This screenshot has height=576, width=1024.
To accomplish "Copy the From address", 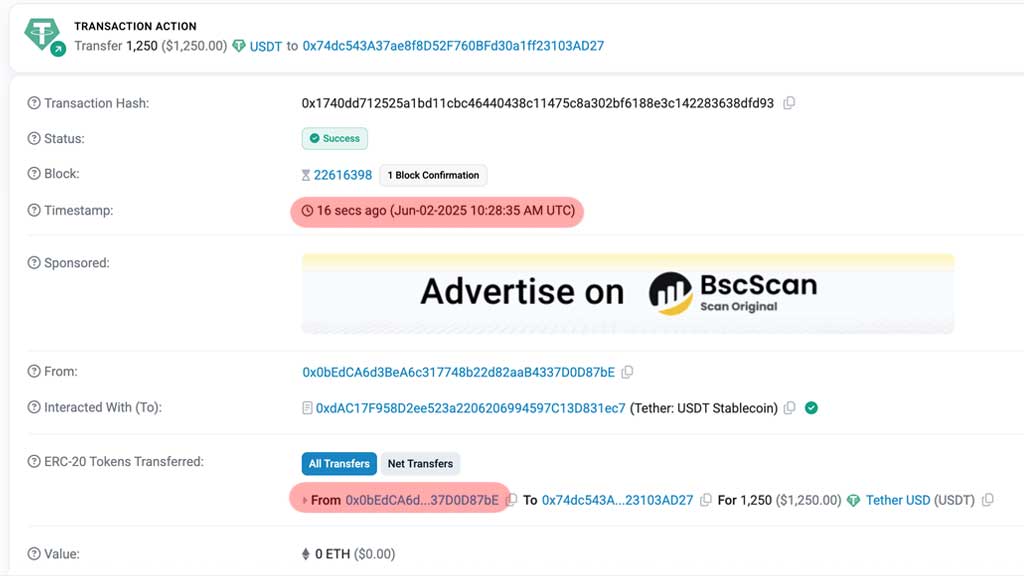I will 627,372.
